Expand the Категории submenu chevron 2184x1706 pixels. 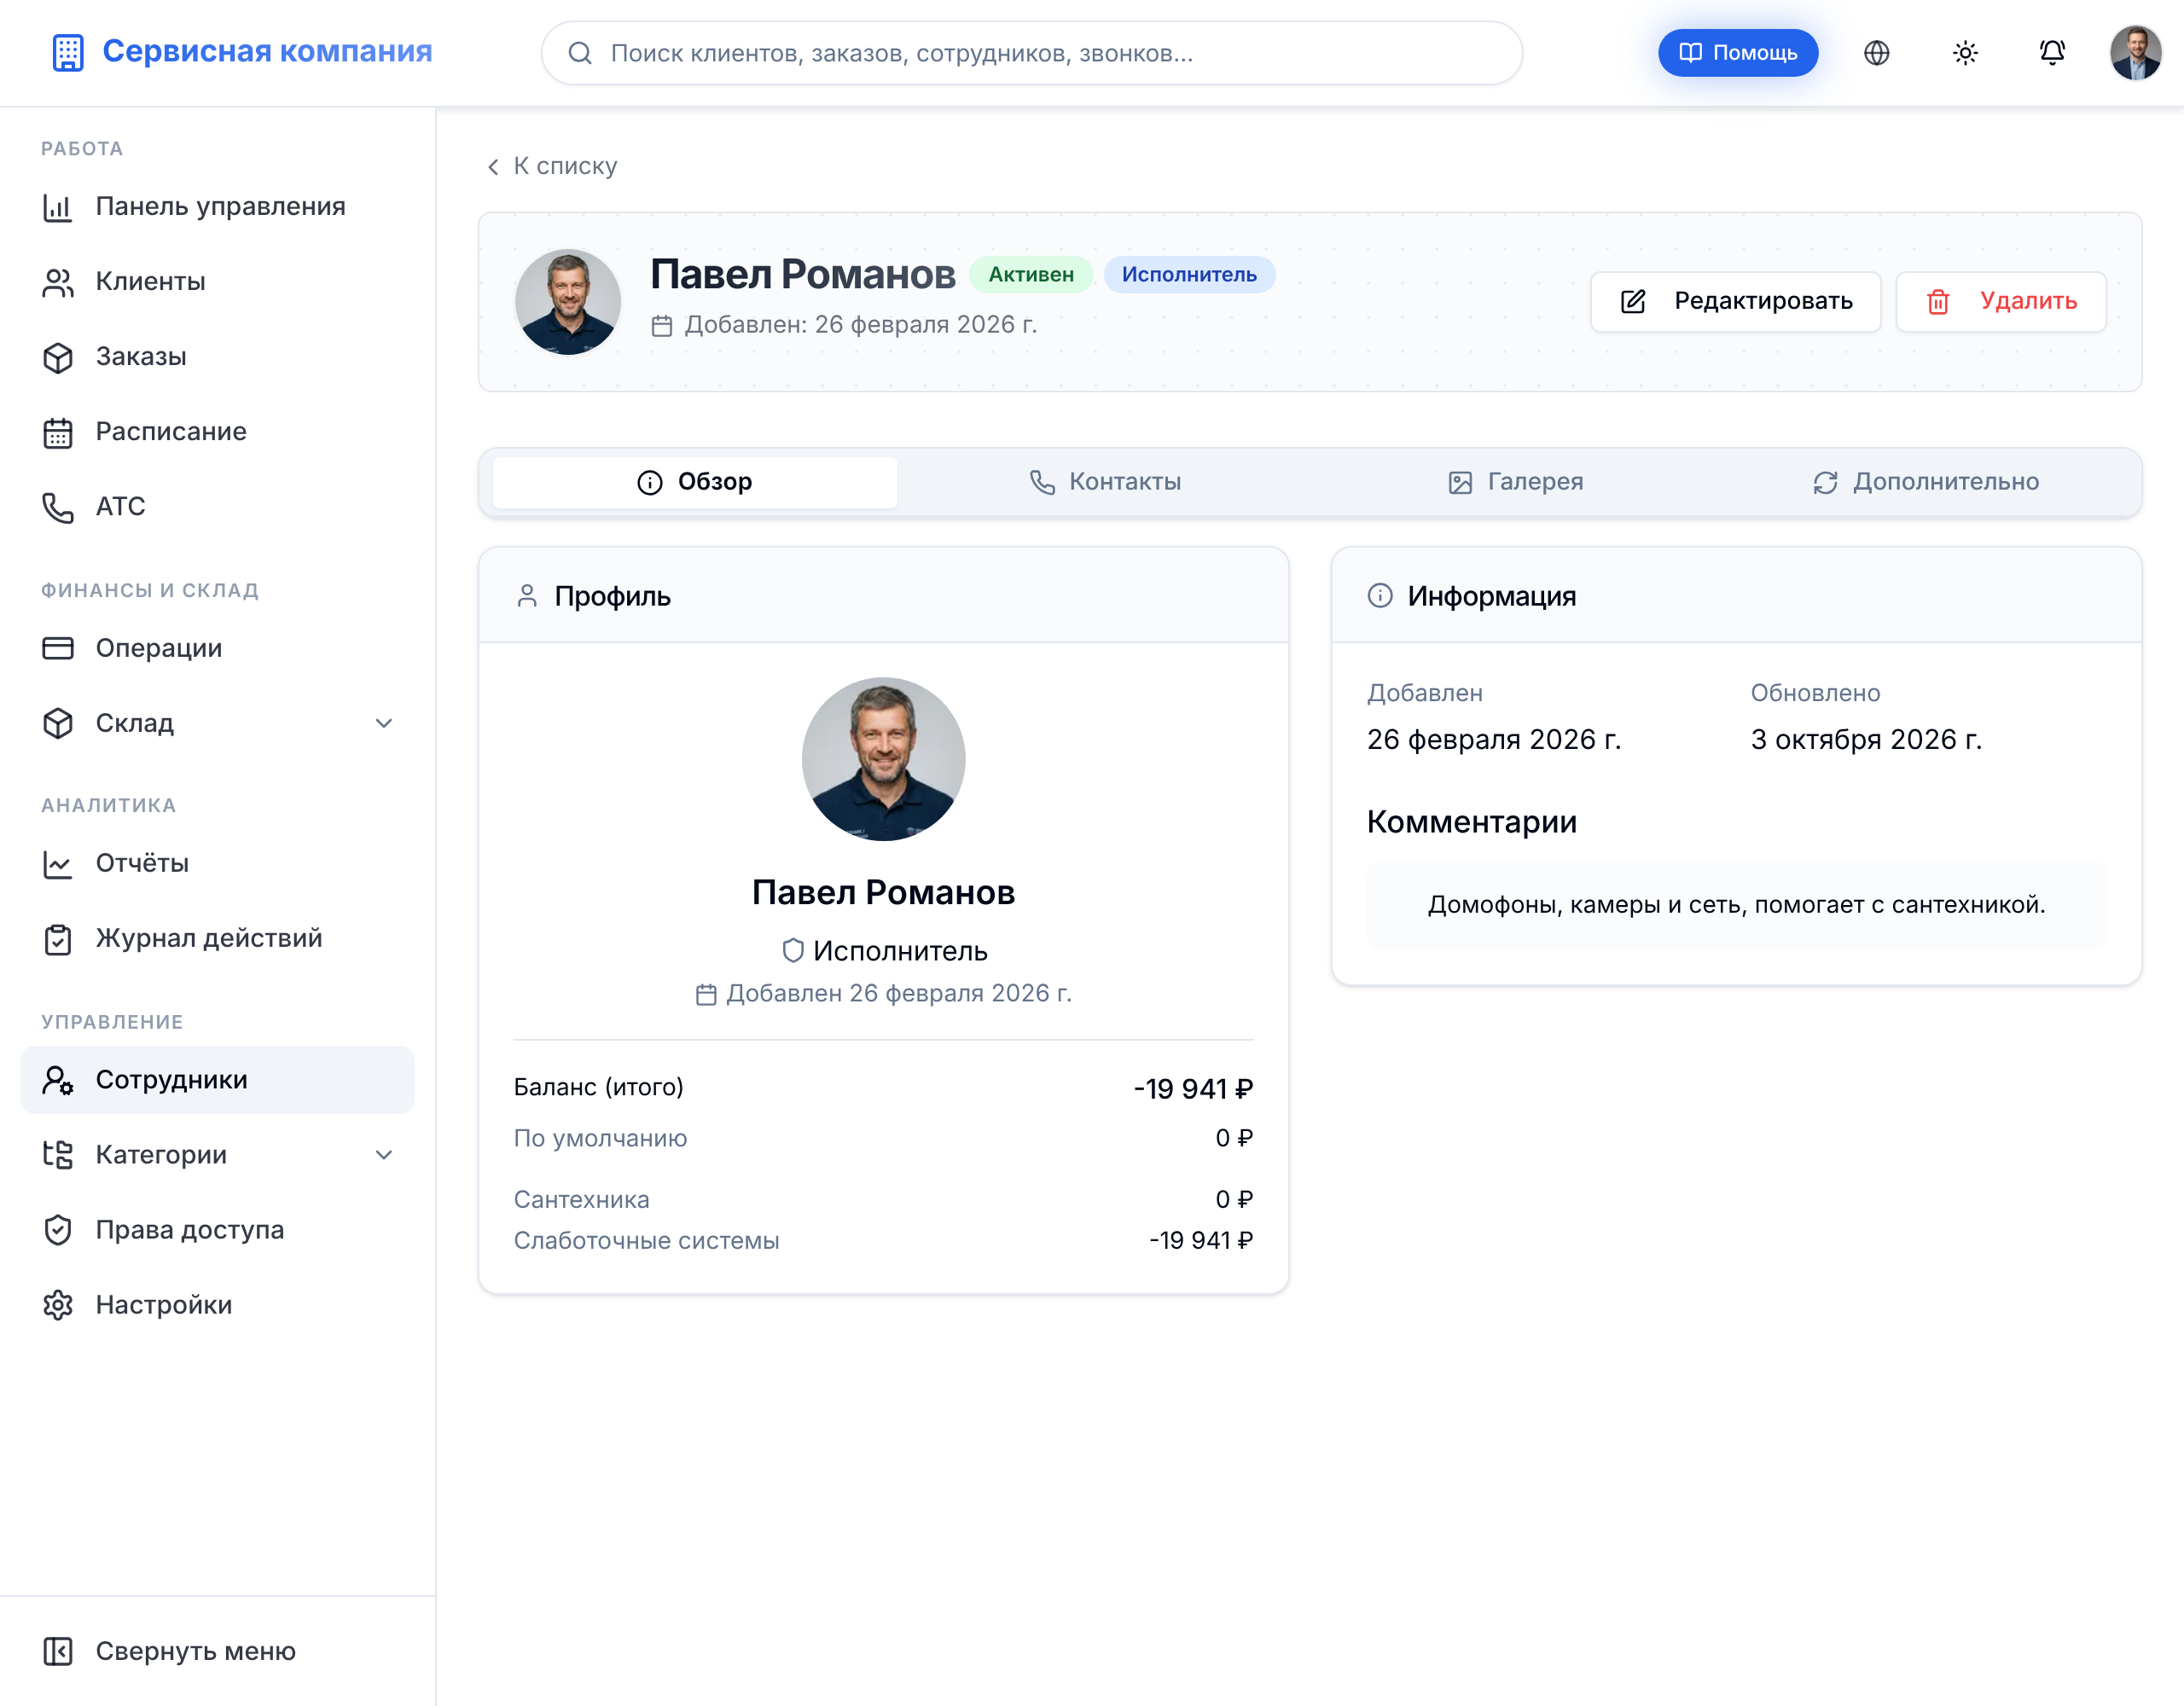click(384, 1155)
